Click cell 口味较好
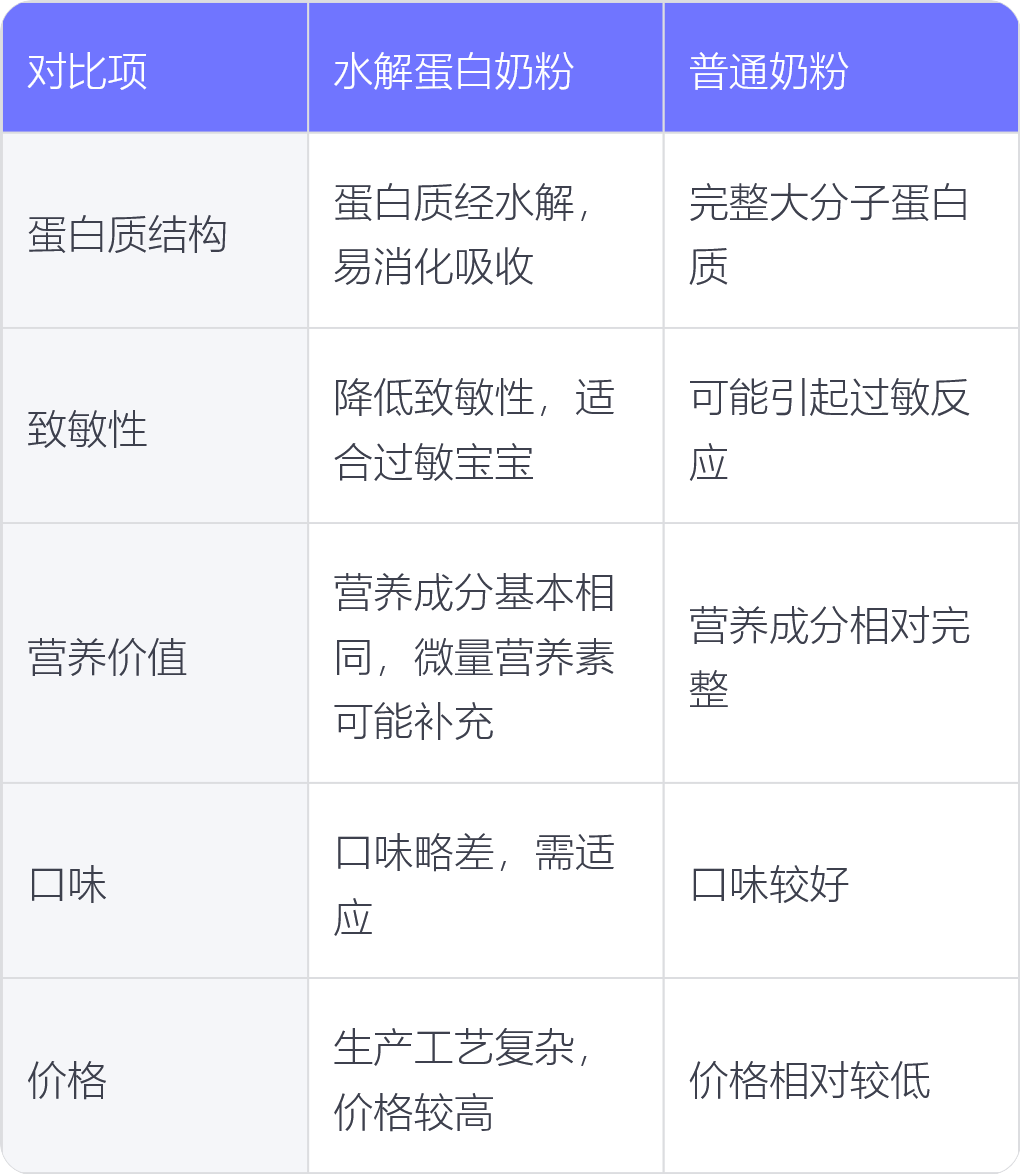The width and height of the screenshot is (1020, 1174). (769, 885)
